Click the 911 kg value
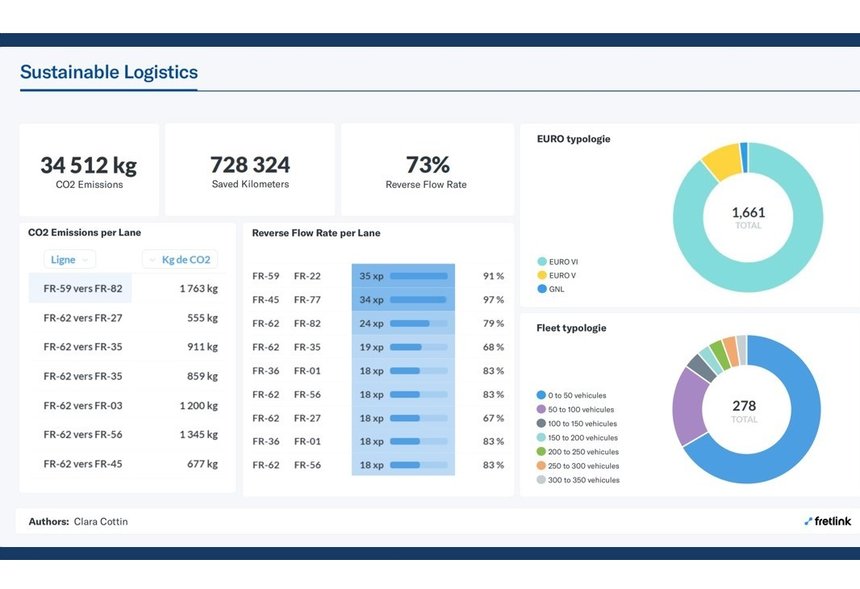860x589 pixels. (202, 347)
